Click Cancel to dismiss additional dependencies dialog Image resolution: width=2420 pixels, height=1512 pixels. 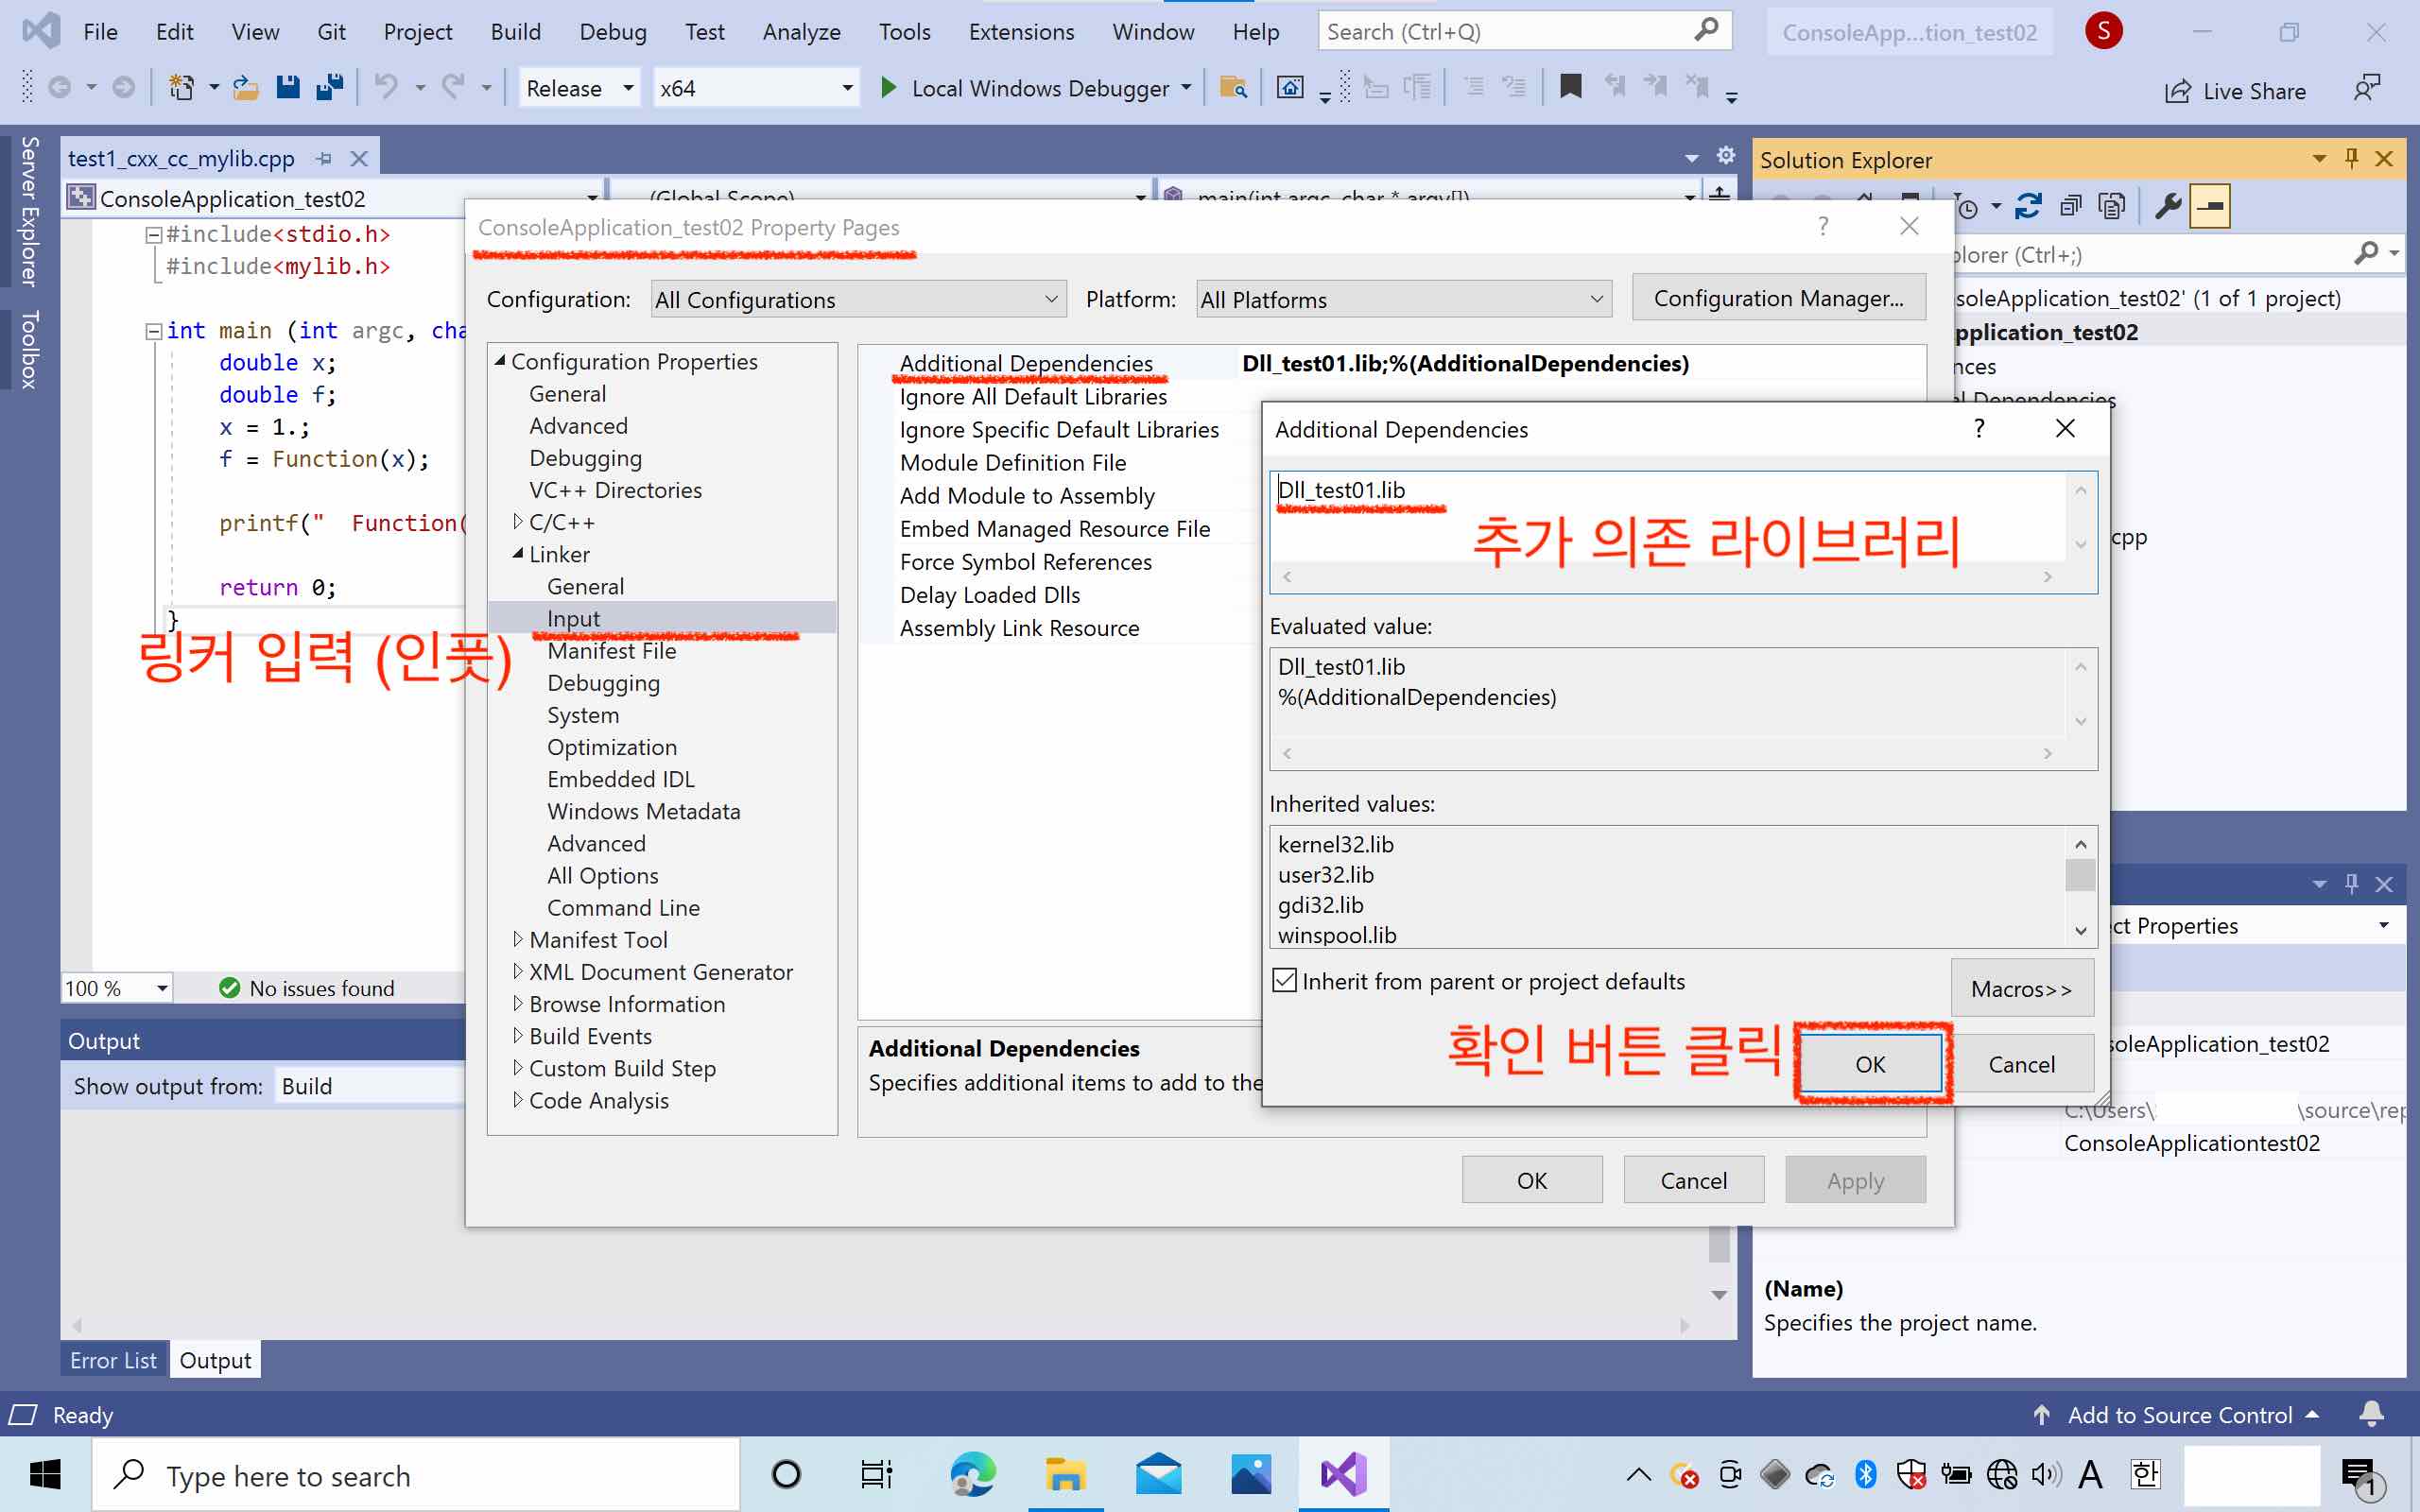[x=2021, y=1062]
